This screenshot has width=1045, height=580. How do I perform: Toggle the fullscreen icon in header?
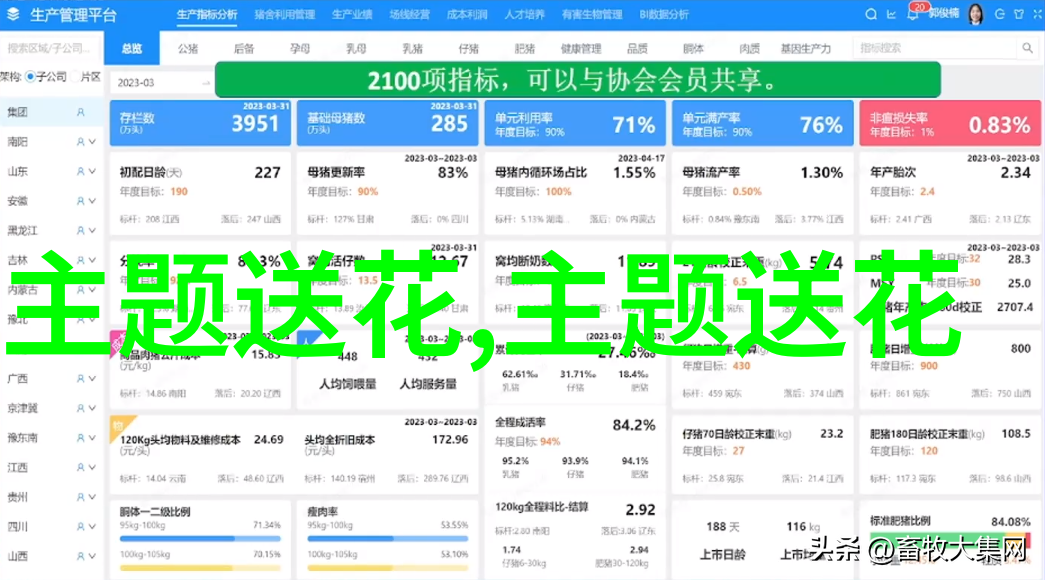[1038, 14]
